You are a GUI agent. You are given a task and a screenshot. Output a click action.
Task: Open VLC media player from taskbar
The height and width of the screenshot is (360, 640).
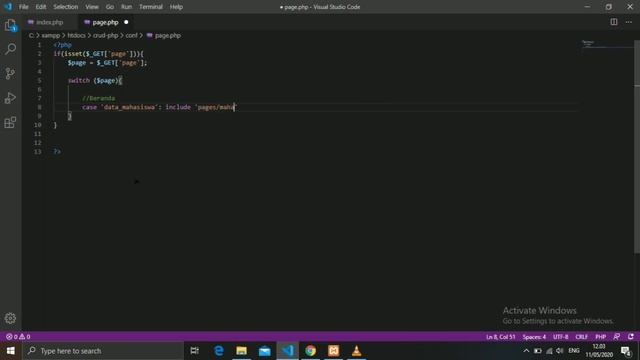[x=356, y=351]
